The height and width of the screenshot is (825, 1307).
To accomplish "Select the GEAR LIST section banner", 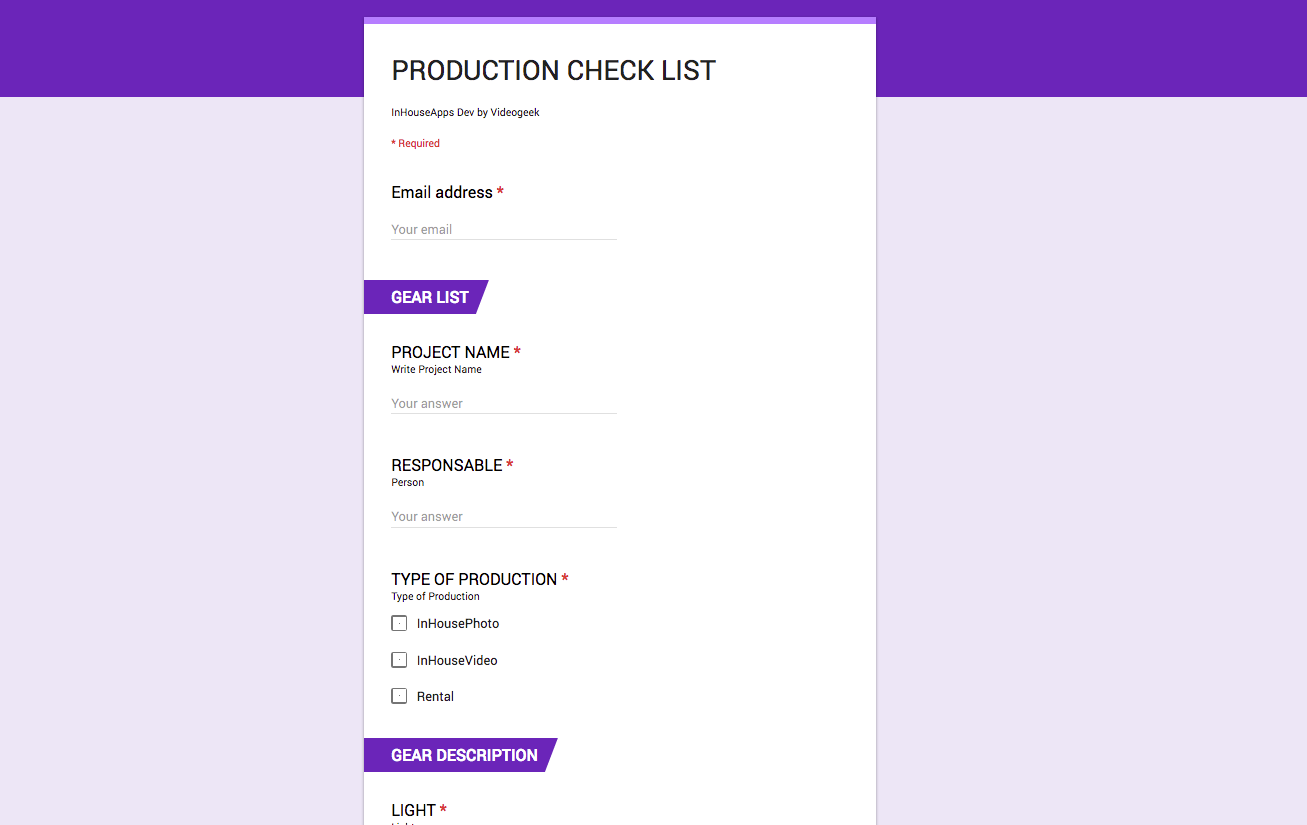I will pos(429,297).
